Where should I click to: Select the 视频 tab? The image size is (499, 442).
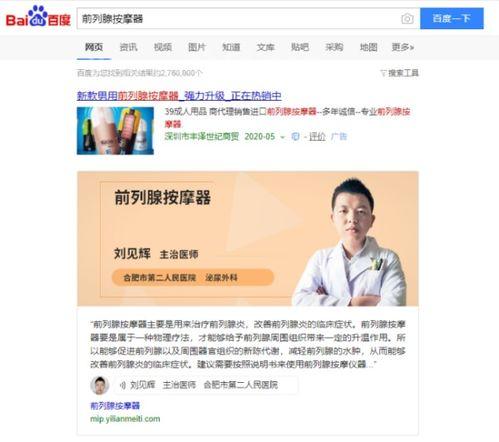pos(163,47)
